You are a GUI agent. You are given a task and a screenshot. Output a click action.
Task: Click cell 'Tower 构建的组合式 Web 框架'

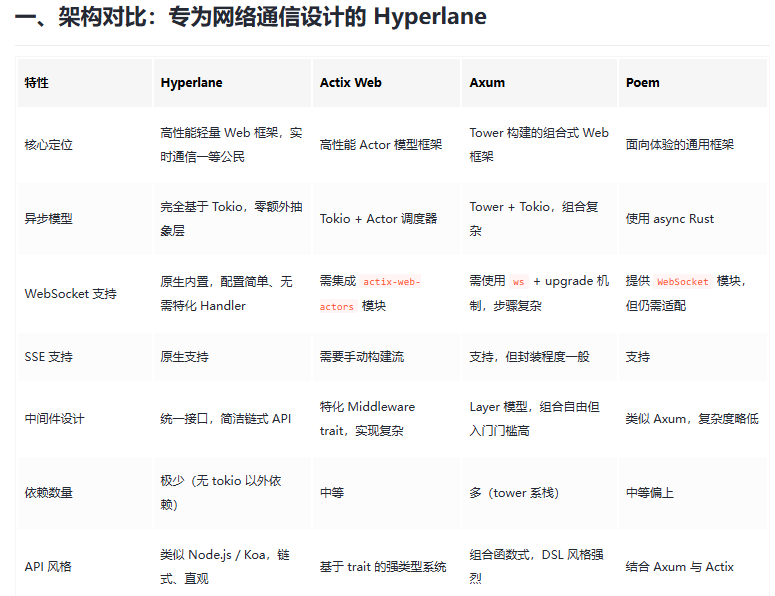[x=539, y=145]
